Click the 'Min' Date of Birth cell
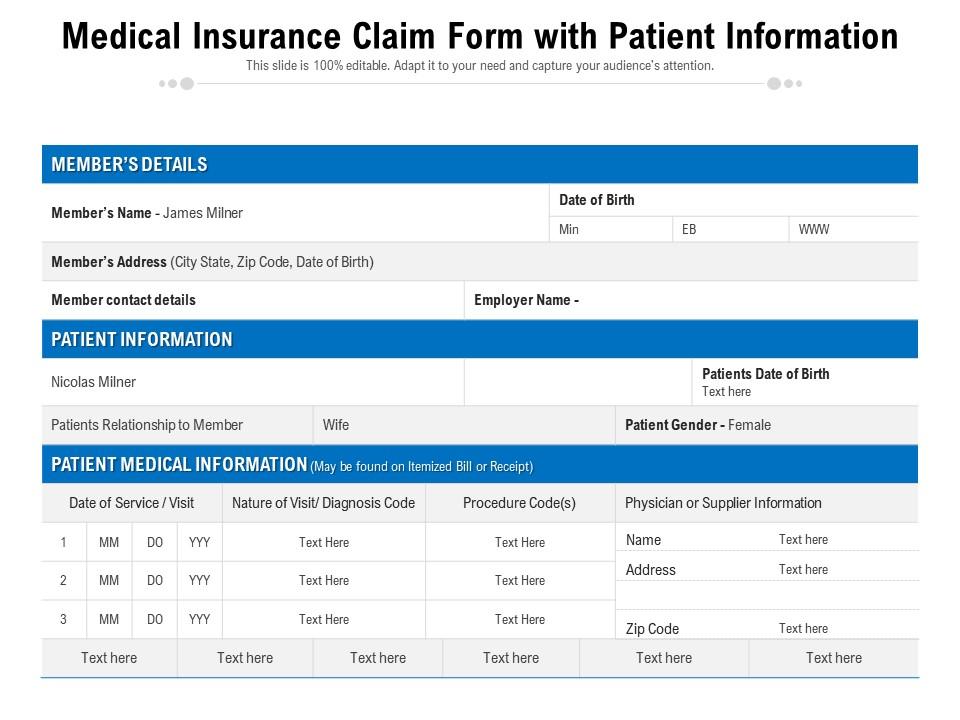This screenshot has height=720, width=960. (569, 230)
